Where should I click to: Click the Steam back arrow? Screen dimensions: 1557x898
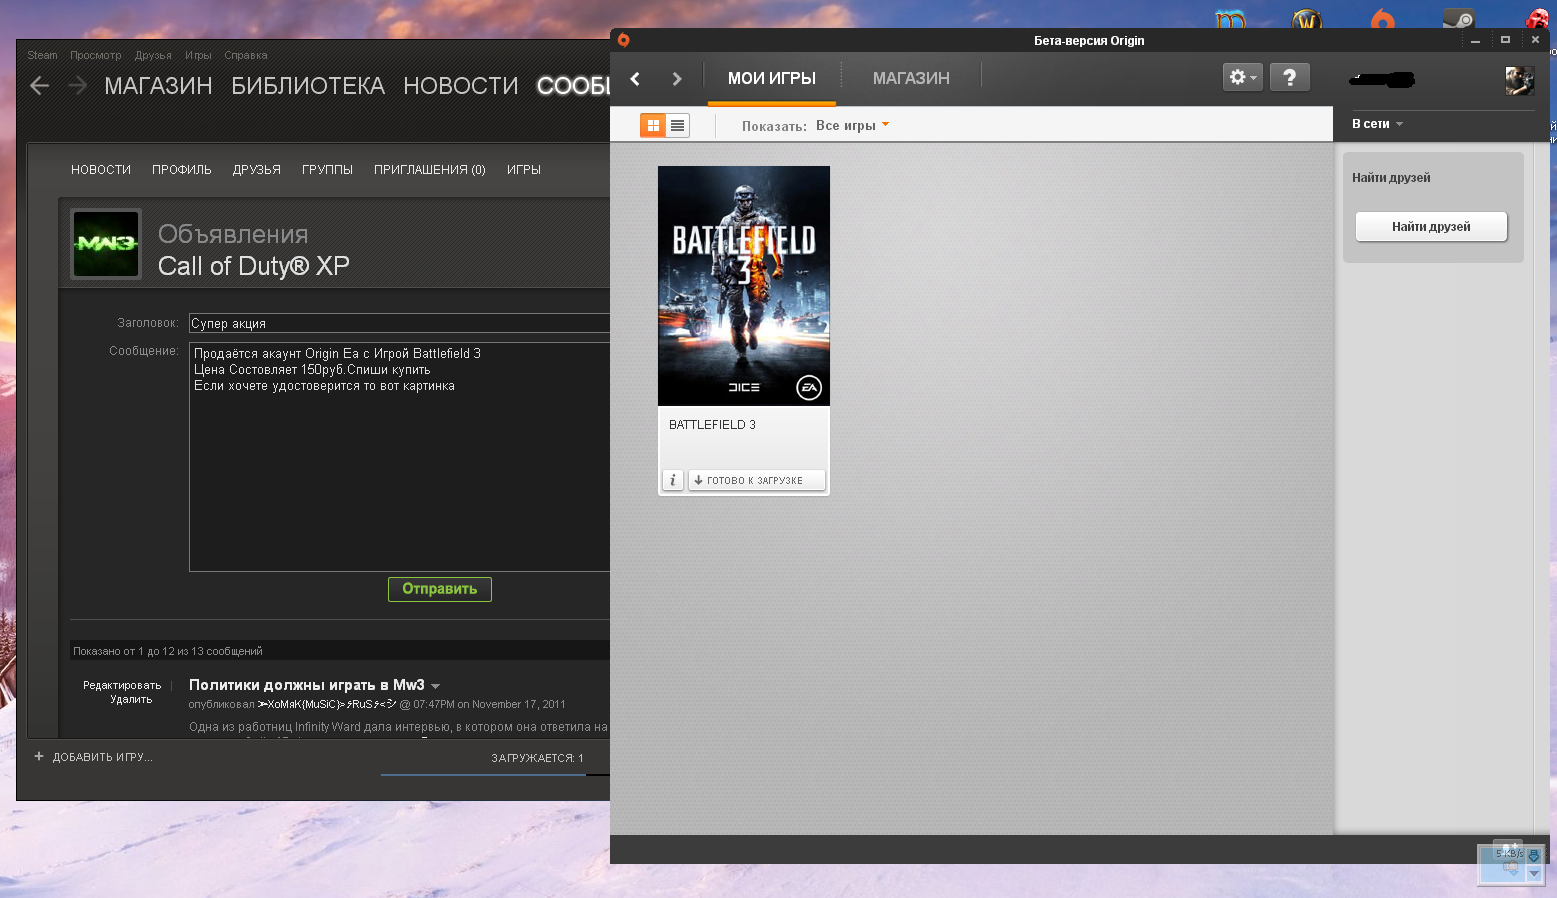tap(40, 86)
